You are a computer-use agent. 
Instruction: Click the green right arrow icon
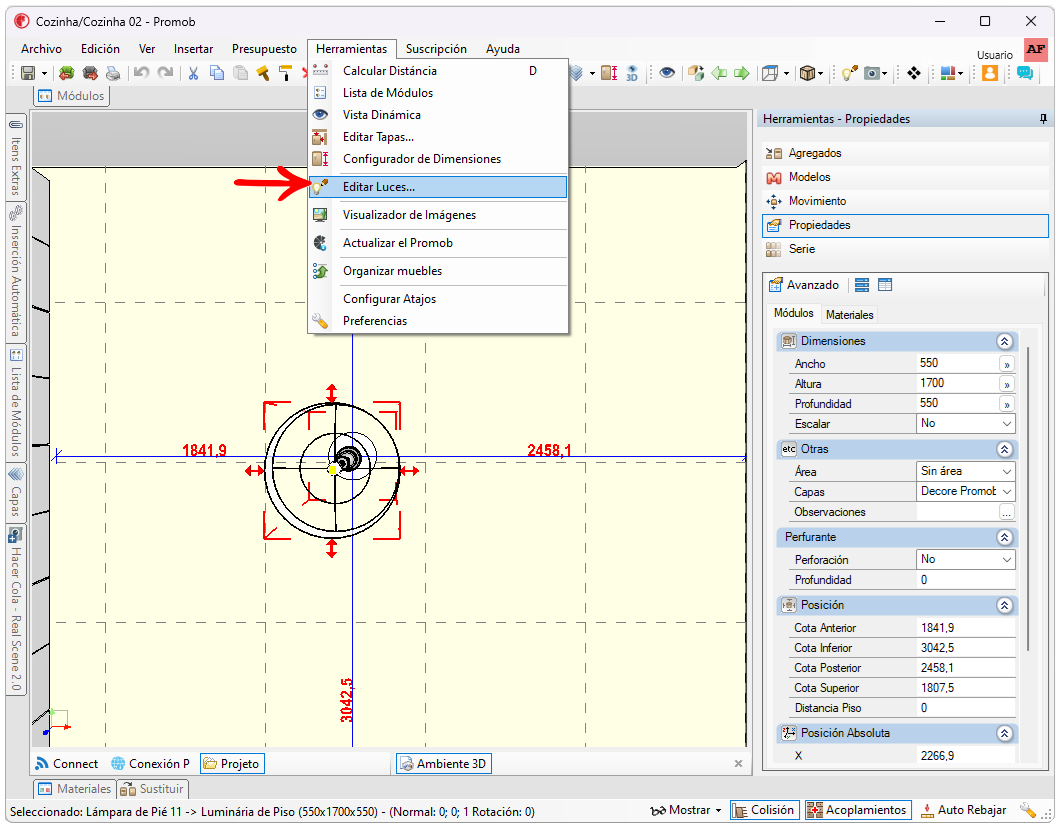tap(742, 72)
